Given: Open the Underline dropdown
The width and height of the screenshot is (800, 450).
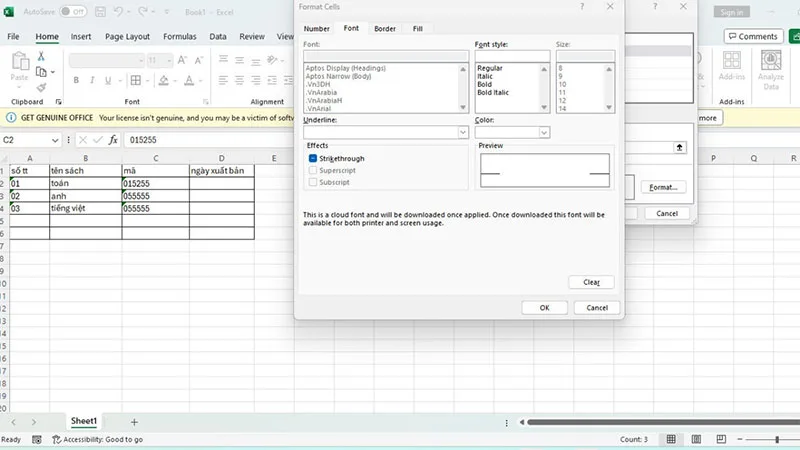Looking at the screenshot, I should (463, 133).
